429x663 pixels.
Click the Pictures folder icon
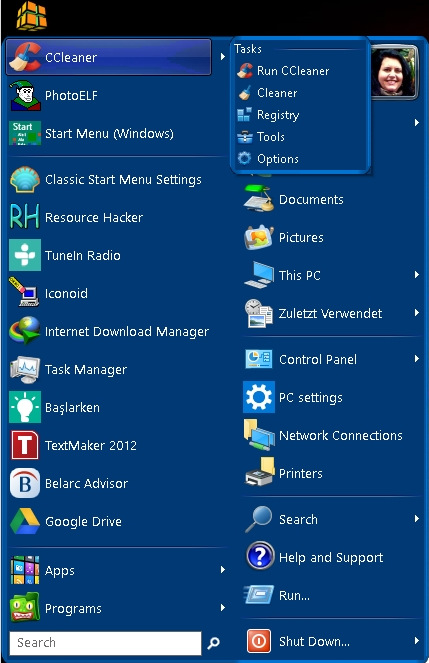[259, 237]
